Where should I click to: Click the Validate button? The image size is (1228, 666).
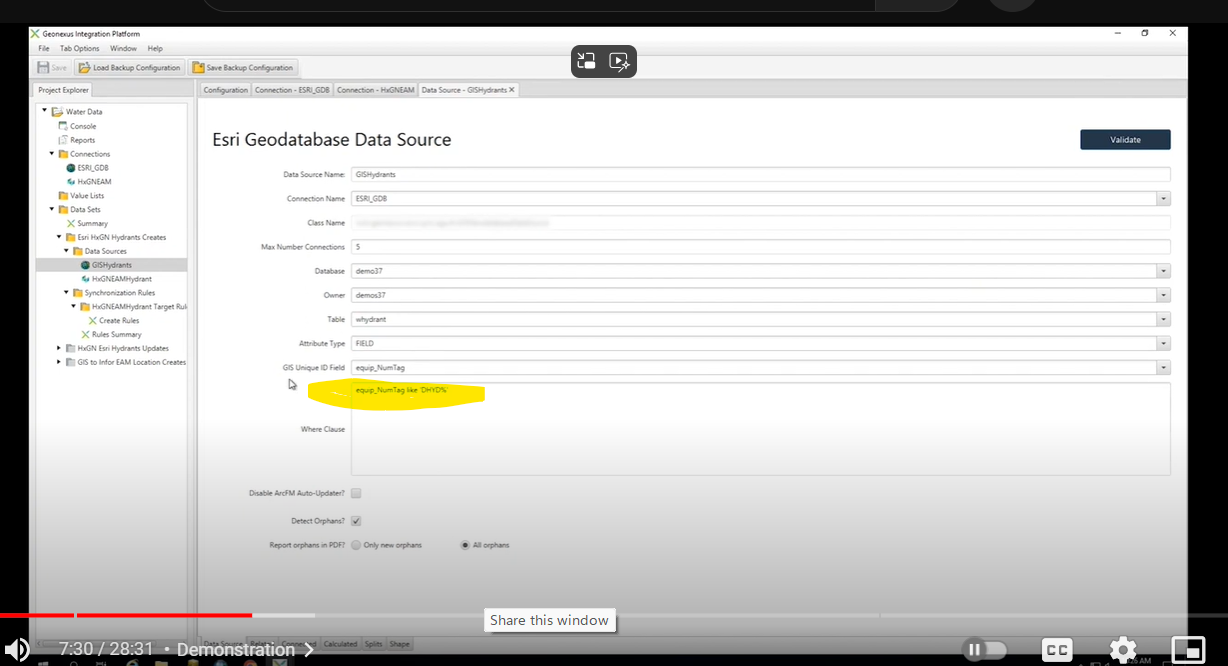click(1125, 139)
